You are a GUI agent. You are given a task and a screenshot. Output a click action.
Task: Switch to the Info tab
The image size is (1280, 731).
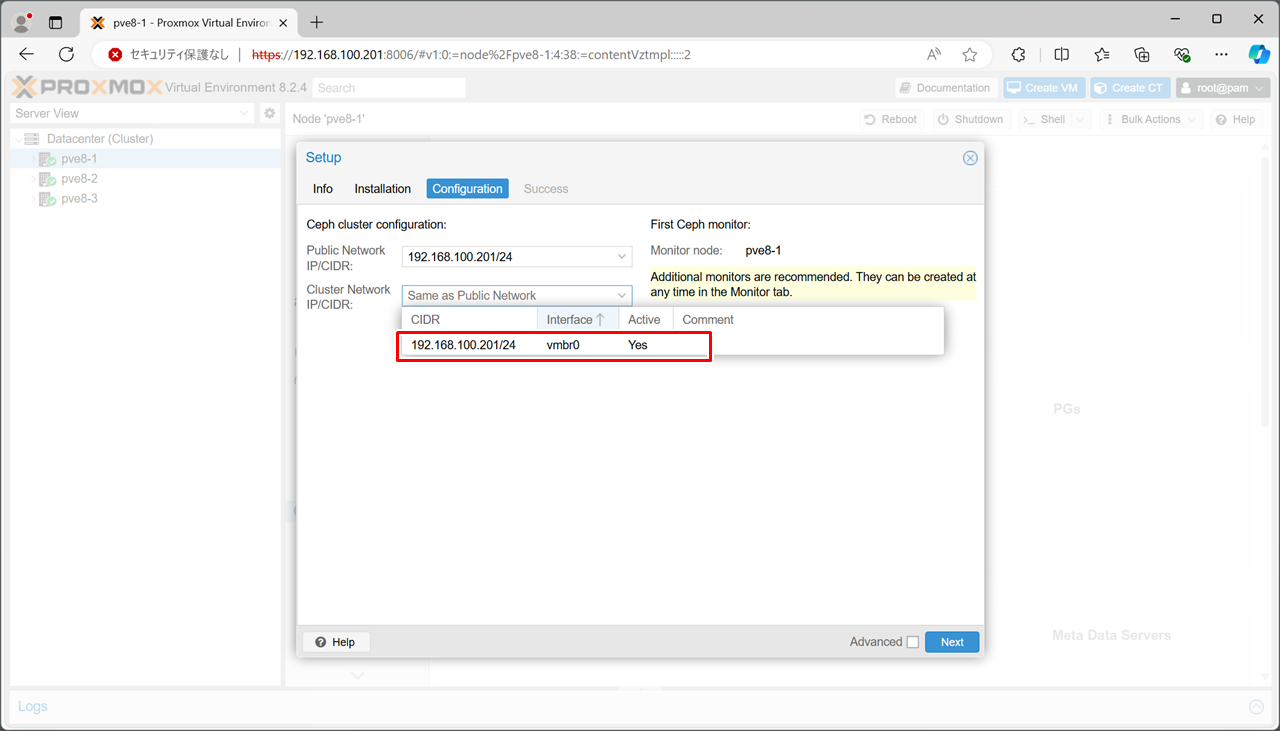[322, 189]
